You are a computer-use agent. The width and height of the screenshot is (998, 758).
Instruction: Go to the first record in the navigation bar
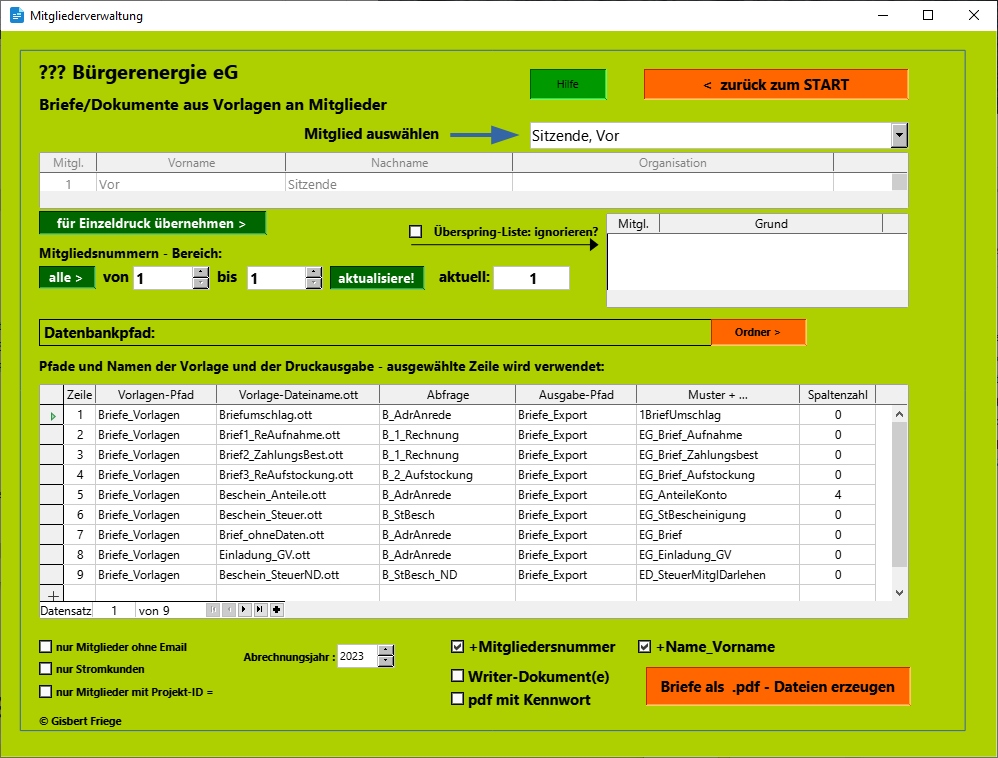[x=213, y=610]
